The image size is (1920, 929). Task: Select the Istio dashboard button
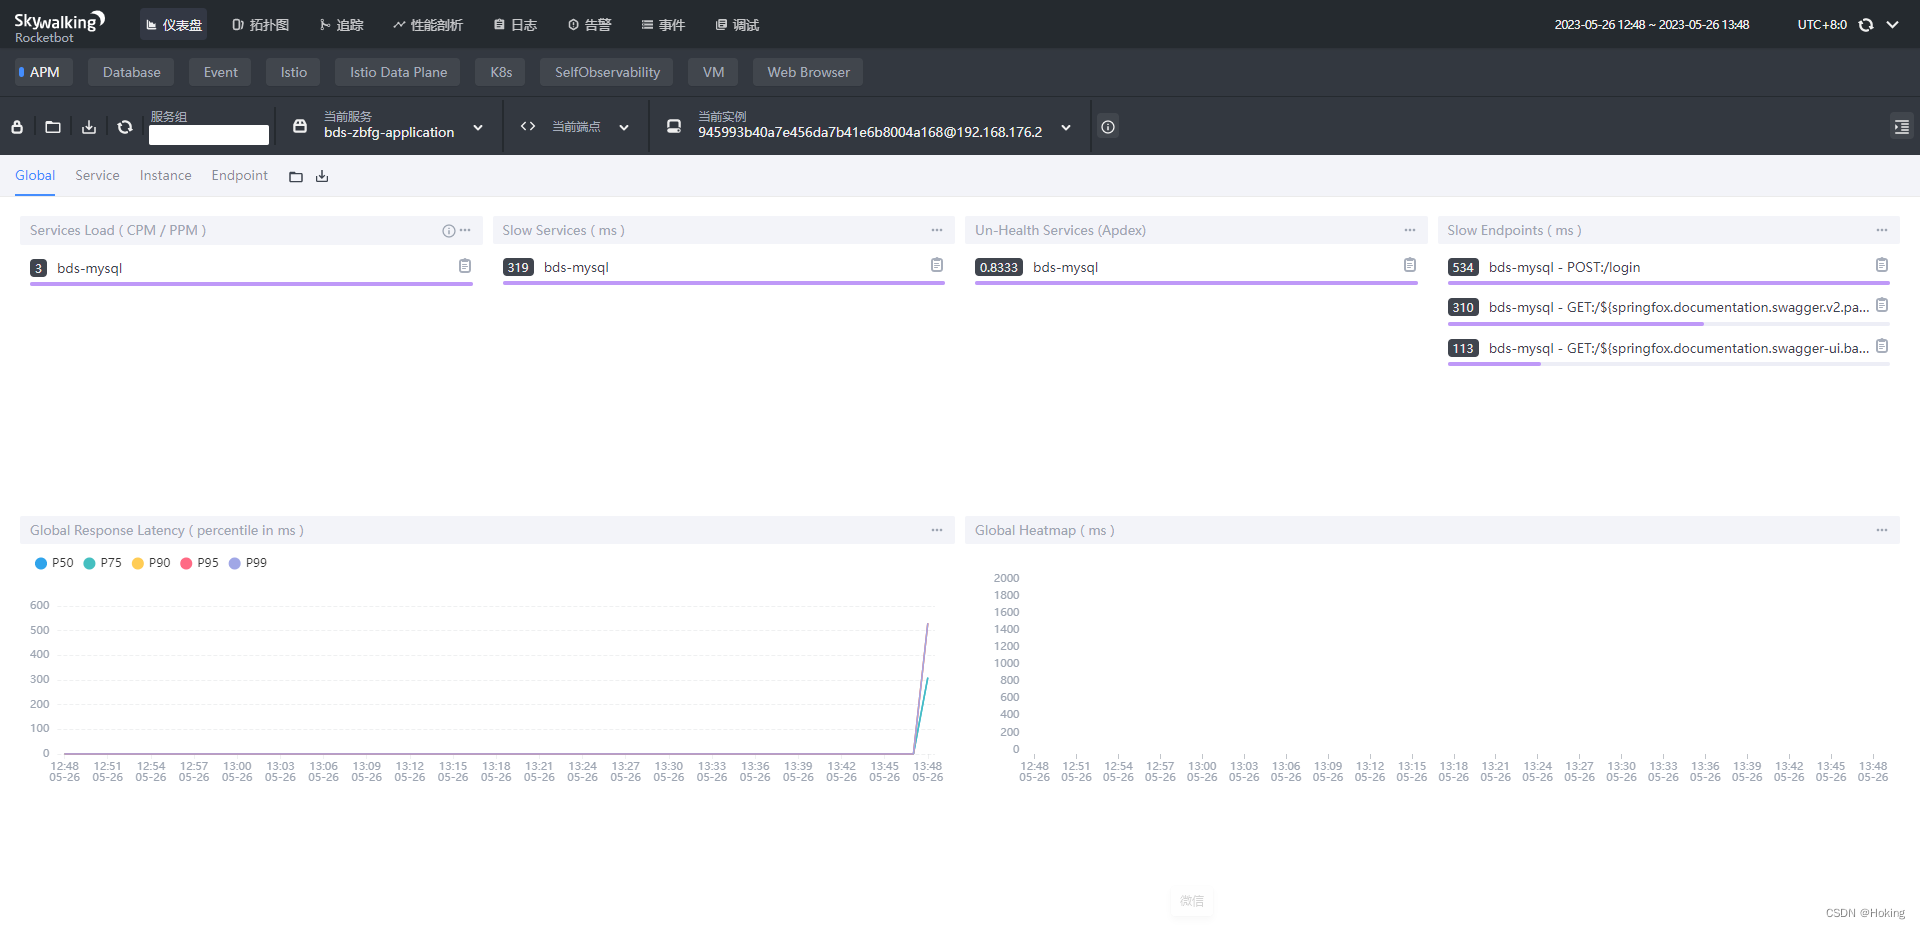(x=294, y=72)
